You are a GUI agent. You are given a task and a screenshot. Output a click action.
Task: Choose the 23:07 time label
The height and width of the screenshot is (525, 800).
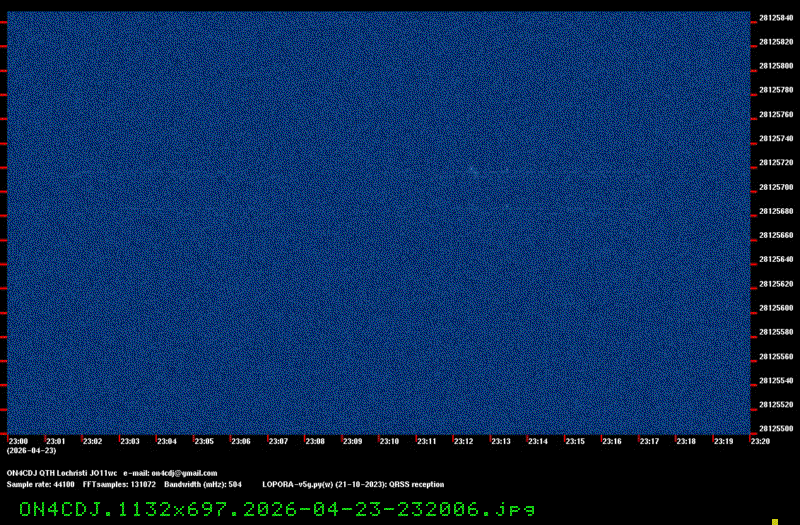point(278,441)
